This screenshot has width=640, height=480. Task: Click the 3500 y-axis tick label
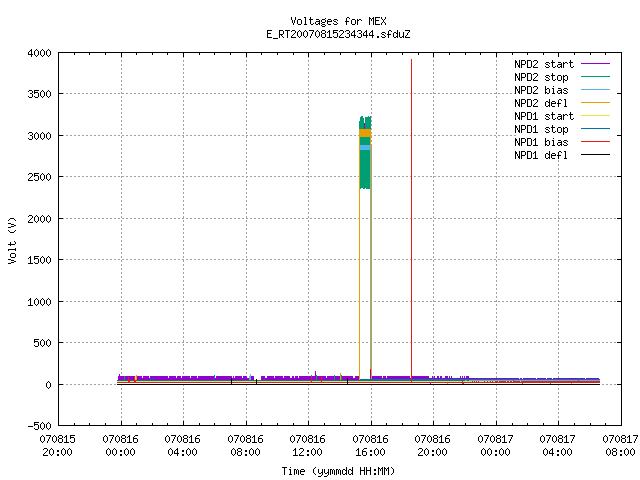tap(39, 94)
